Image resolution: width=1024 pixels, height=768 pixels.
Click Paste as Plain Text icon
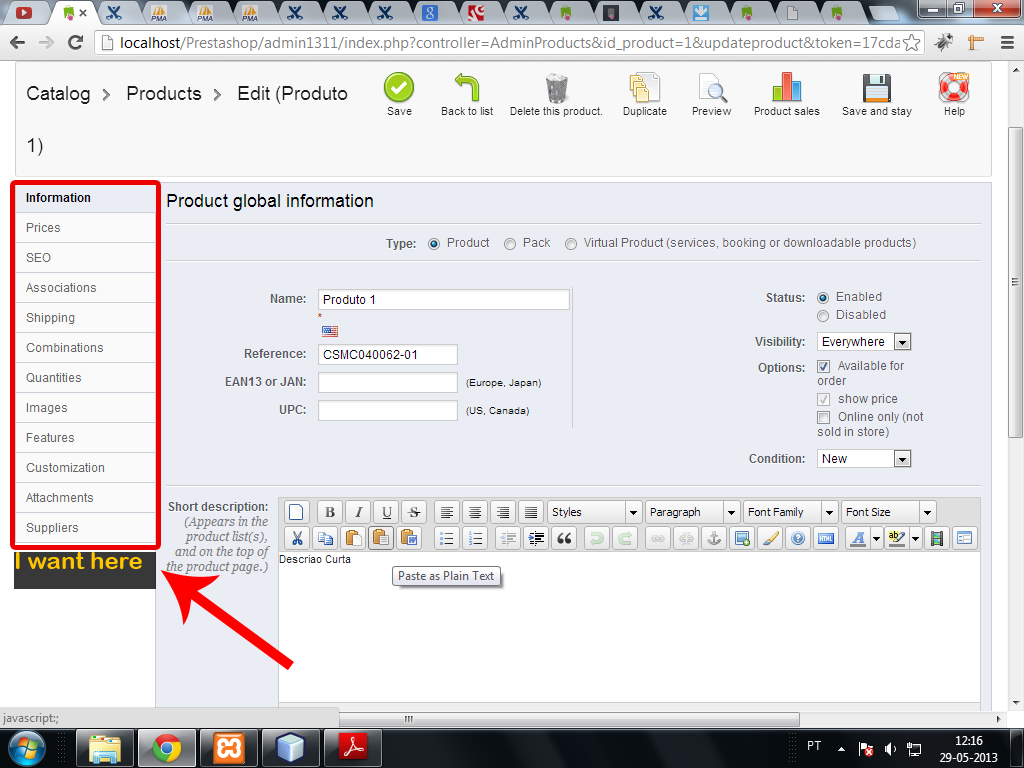click(381, 539)
